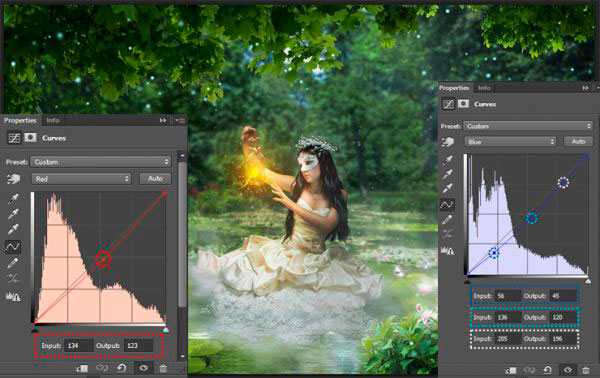
Task: Select the Curves adjustment icon in the Red panel
Action: pyautogui.click(x=14, y=138)
